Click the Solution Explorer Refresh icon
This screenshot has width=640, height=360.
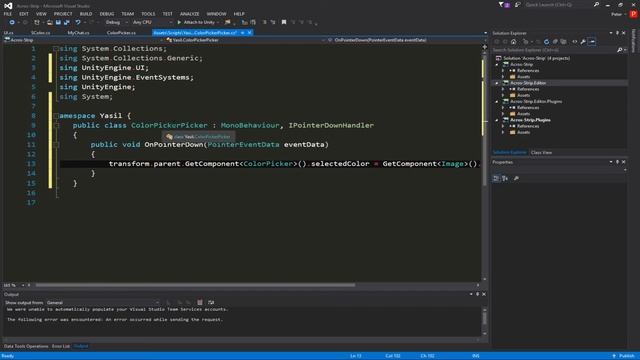pos(546,42)
